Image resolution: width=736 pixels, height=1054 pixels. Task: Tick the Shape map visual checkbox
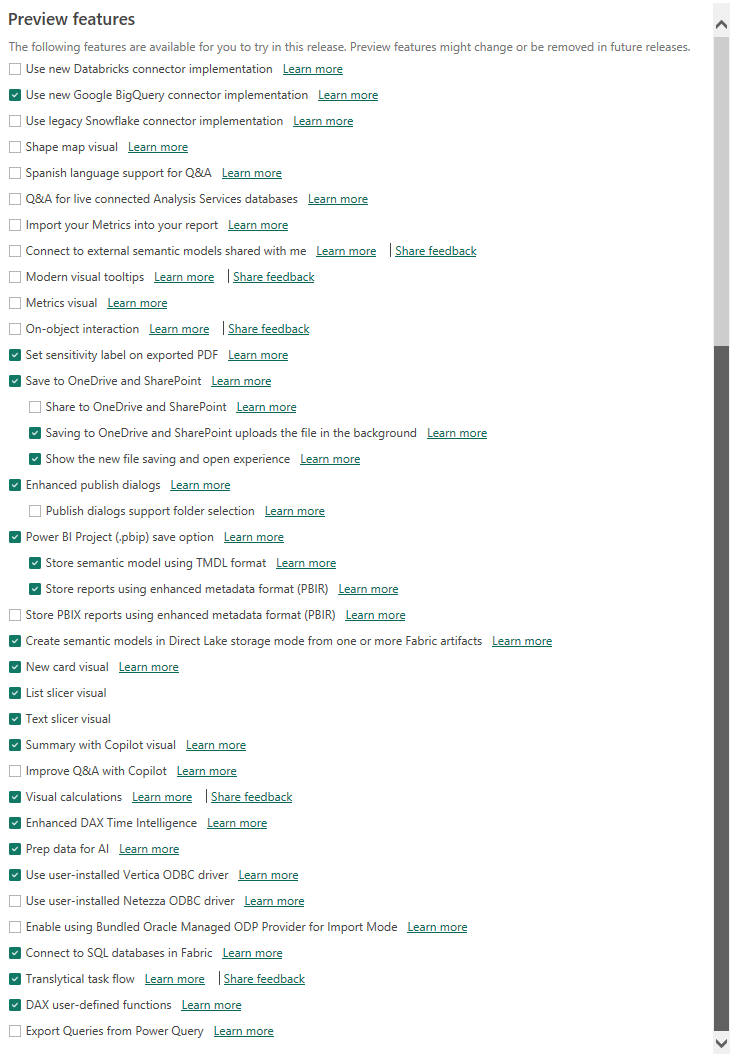pos(15,147)
